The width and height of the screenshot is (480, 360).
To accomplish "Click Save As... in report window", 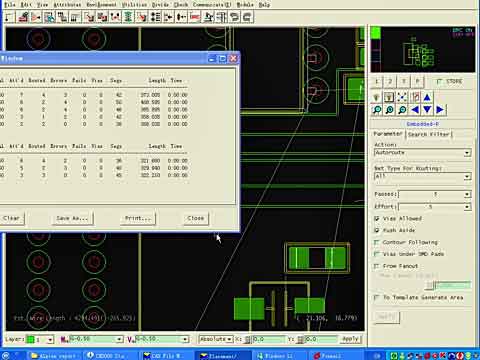I will [x=72, y=218].
